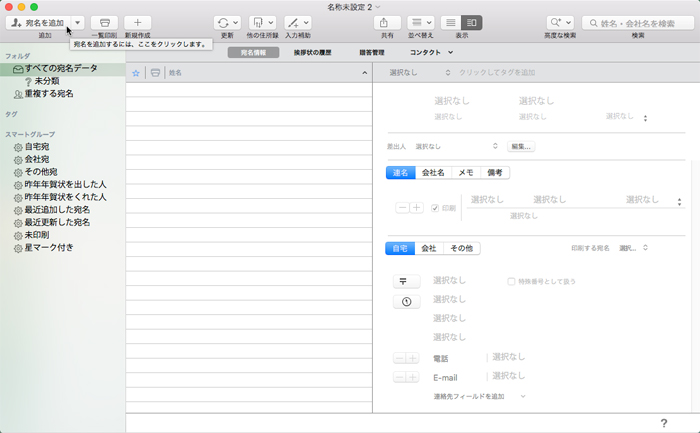700x433 pixels.
Task: Toggle the 印刷 checkbox
Action: [435, 208]
